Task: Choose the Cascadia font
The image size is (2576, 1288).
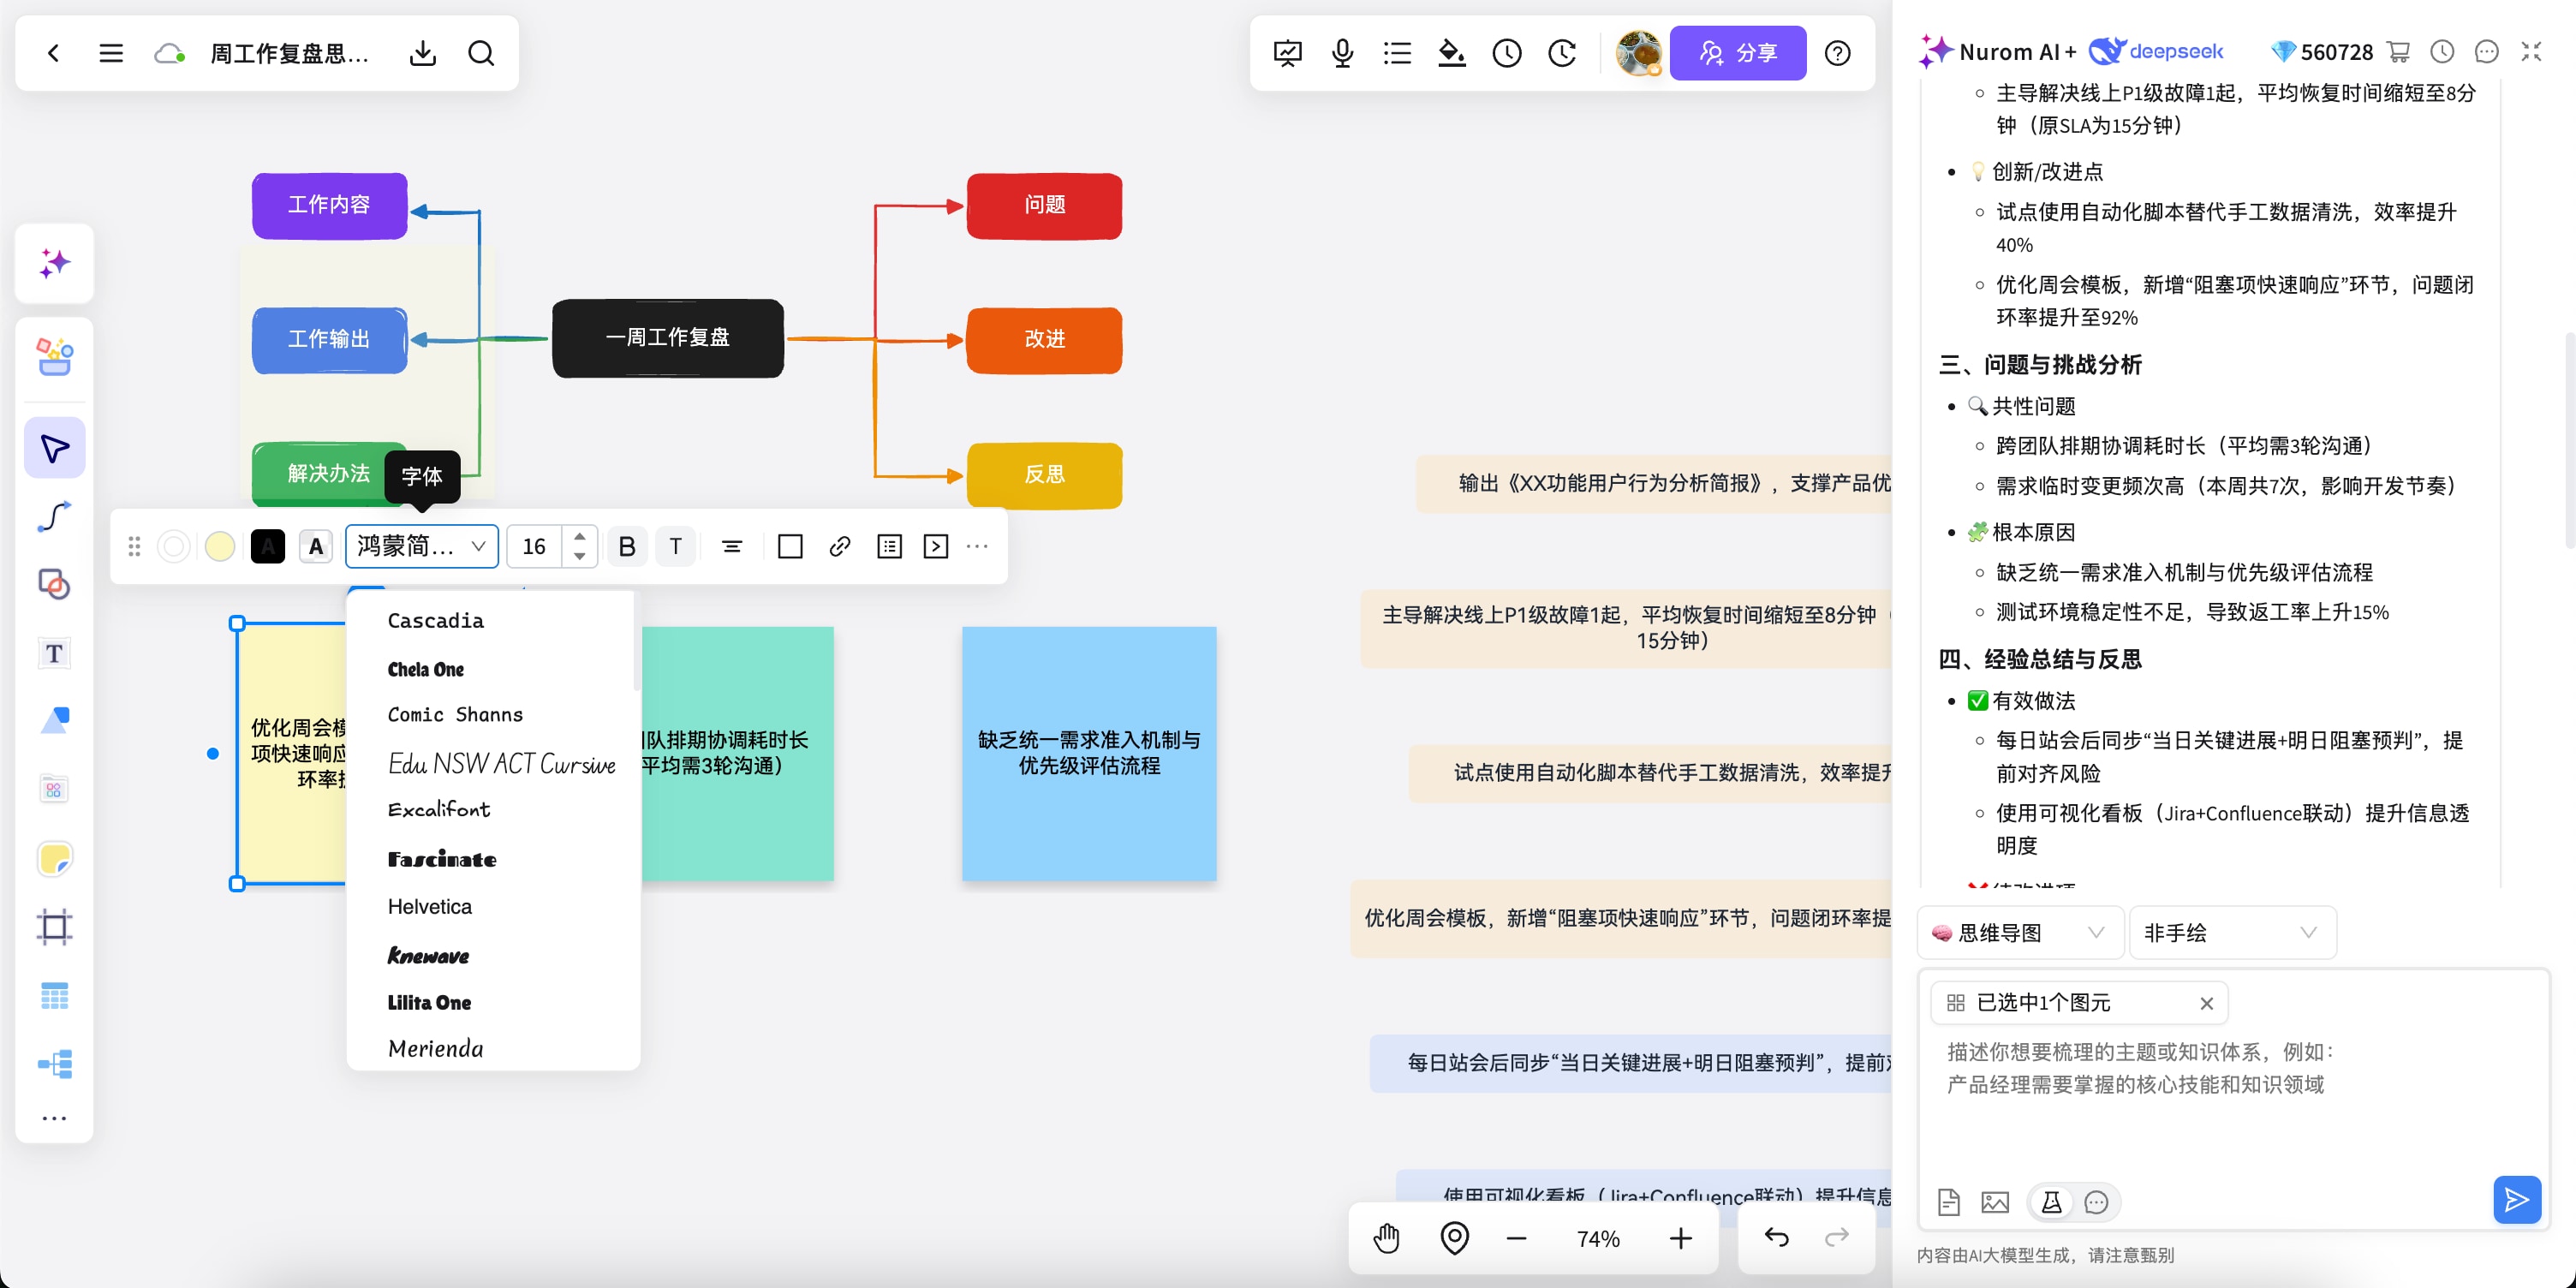Action: 436,621
